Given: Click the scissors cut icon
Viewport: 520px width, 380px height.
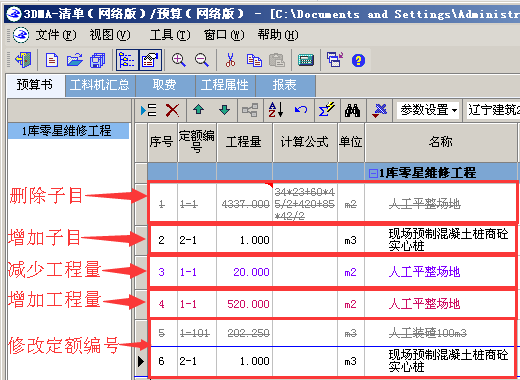Looking at the screenshot, I should [230, 60].
